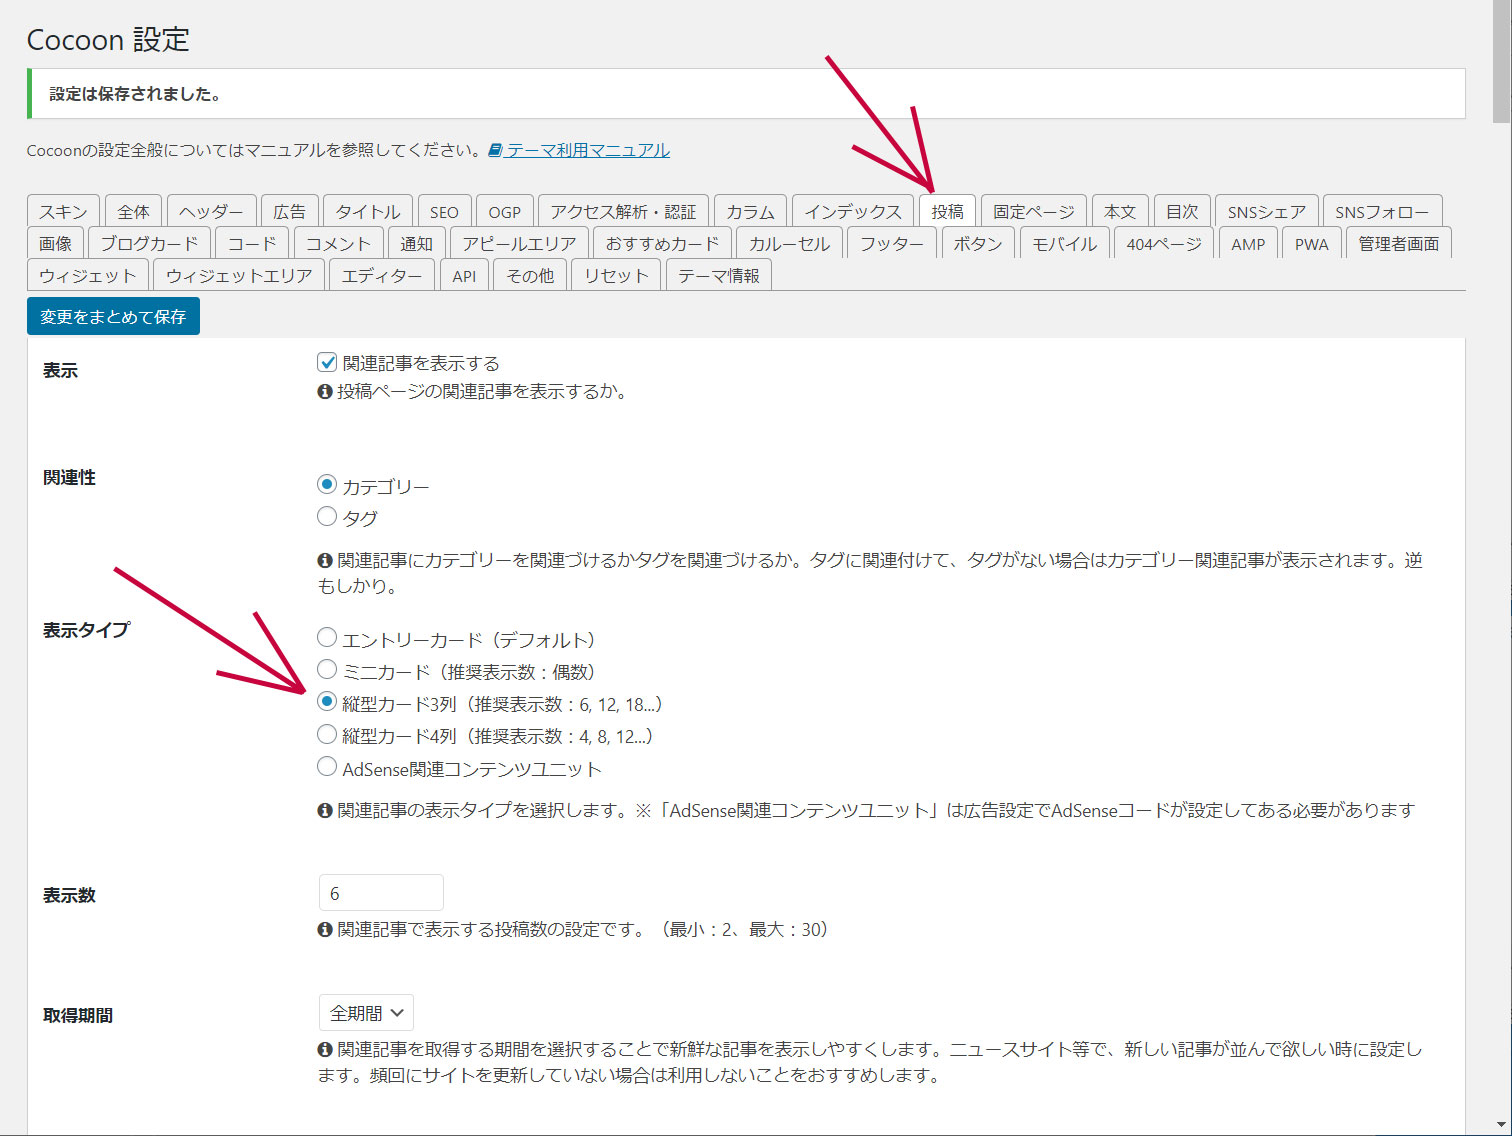Select the カテゴリー radio button
1512x1136 pixels.
click(327, 485)
